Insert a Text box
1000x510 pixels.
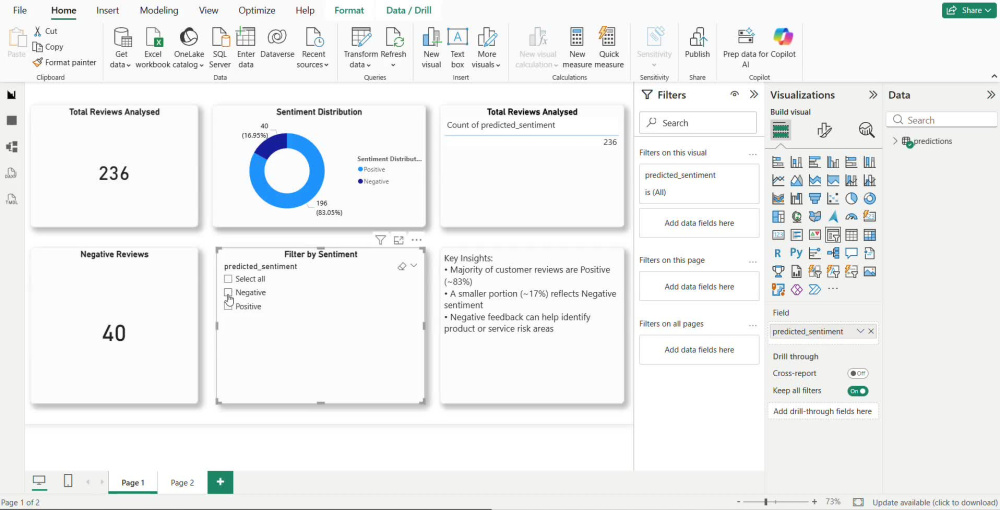click(x=457, y=47)
